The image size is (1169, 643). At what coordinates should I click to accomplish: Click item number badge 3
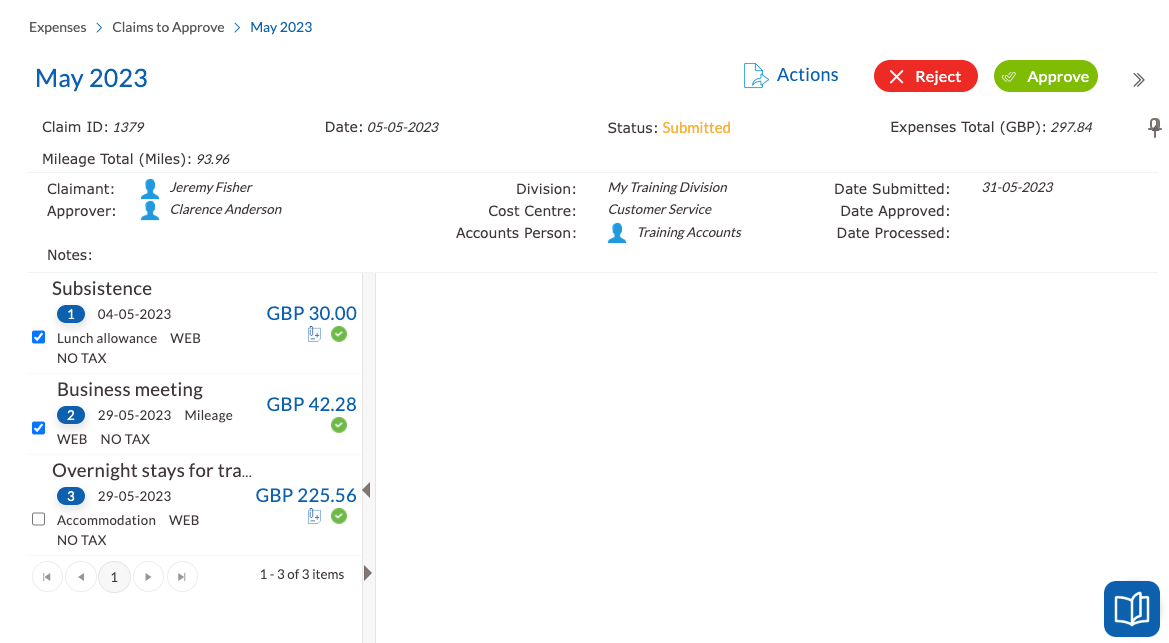coord(71,496)
